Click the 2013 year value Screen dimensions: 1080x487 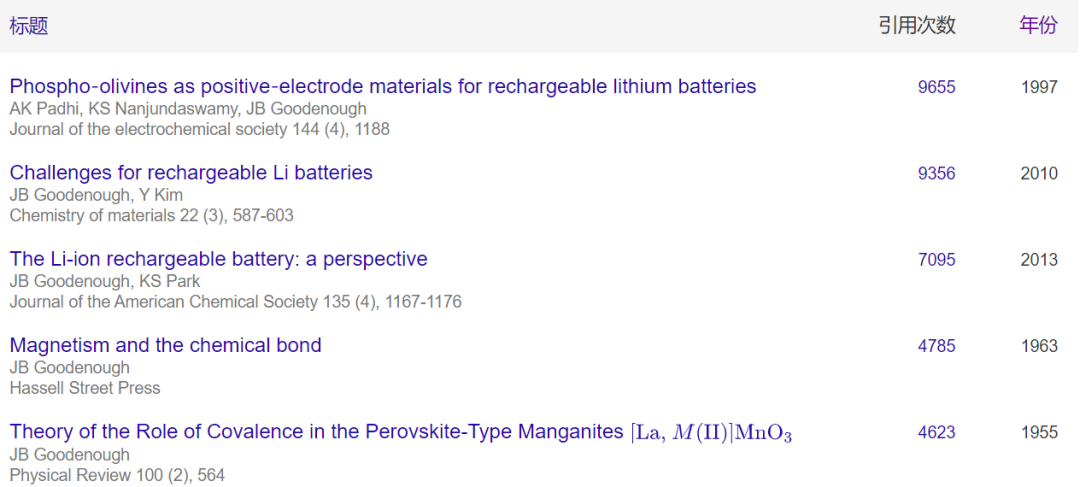(x=1039, y=260)
